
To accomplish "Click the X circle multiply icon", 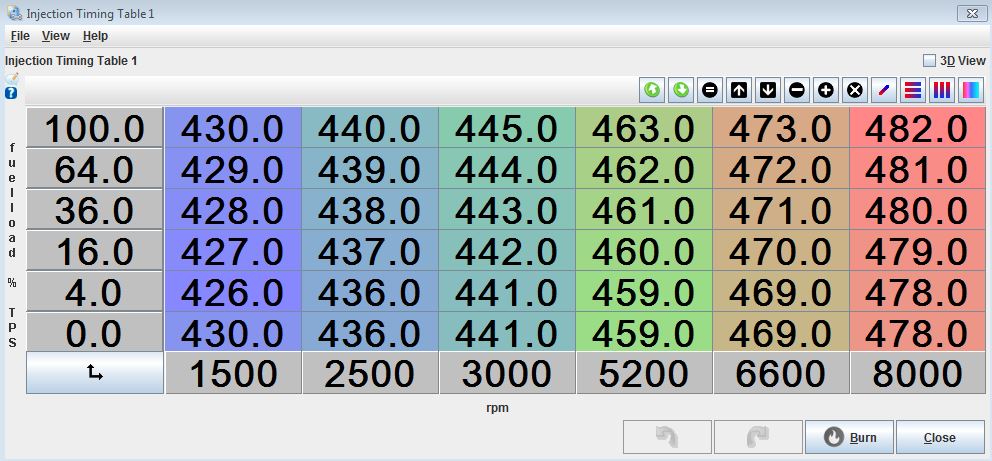I will (855, 90).
